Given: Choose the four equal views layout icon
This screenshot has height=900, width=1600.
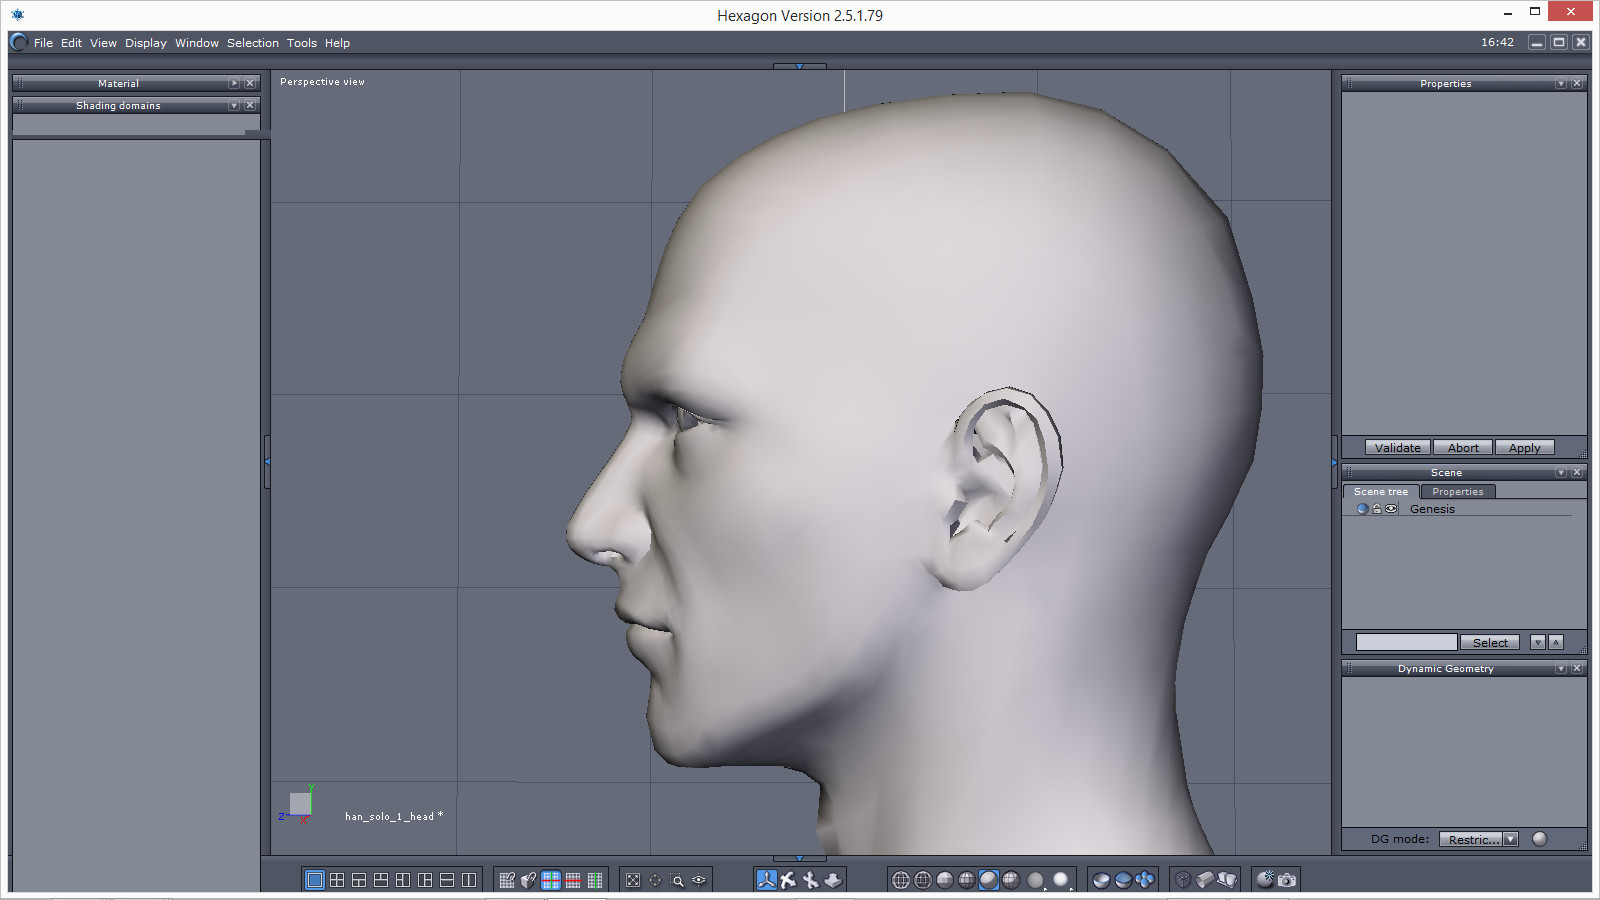Looking at the screenshot, I should [x=337, y=880].
